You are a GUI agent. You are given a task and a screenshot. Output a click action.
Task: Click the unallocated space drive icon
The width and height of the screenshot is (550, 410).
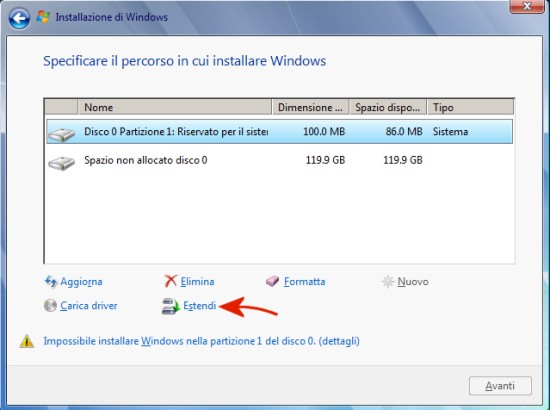coord(62,163)
